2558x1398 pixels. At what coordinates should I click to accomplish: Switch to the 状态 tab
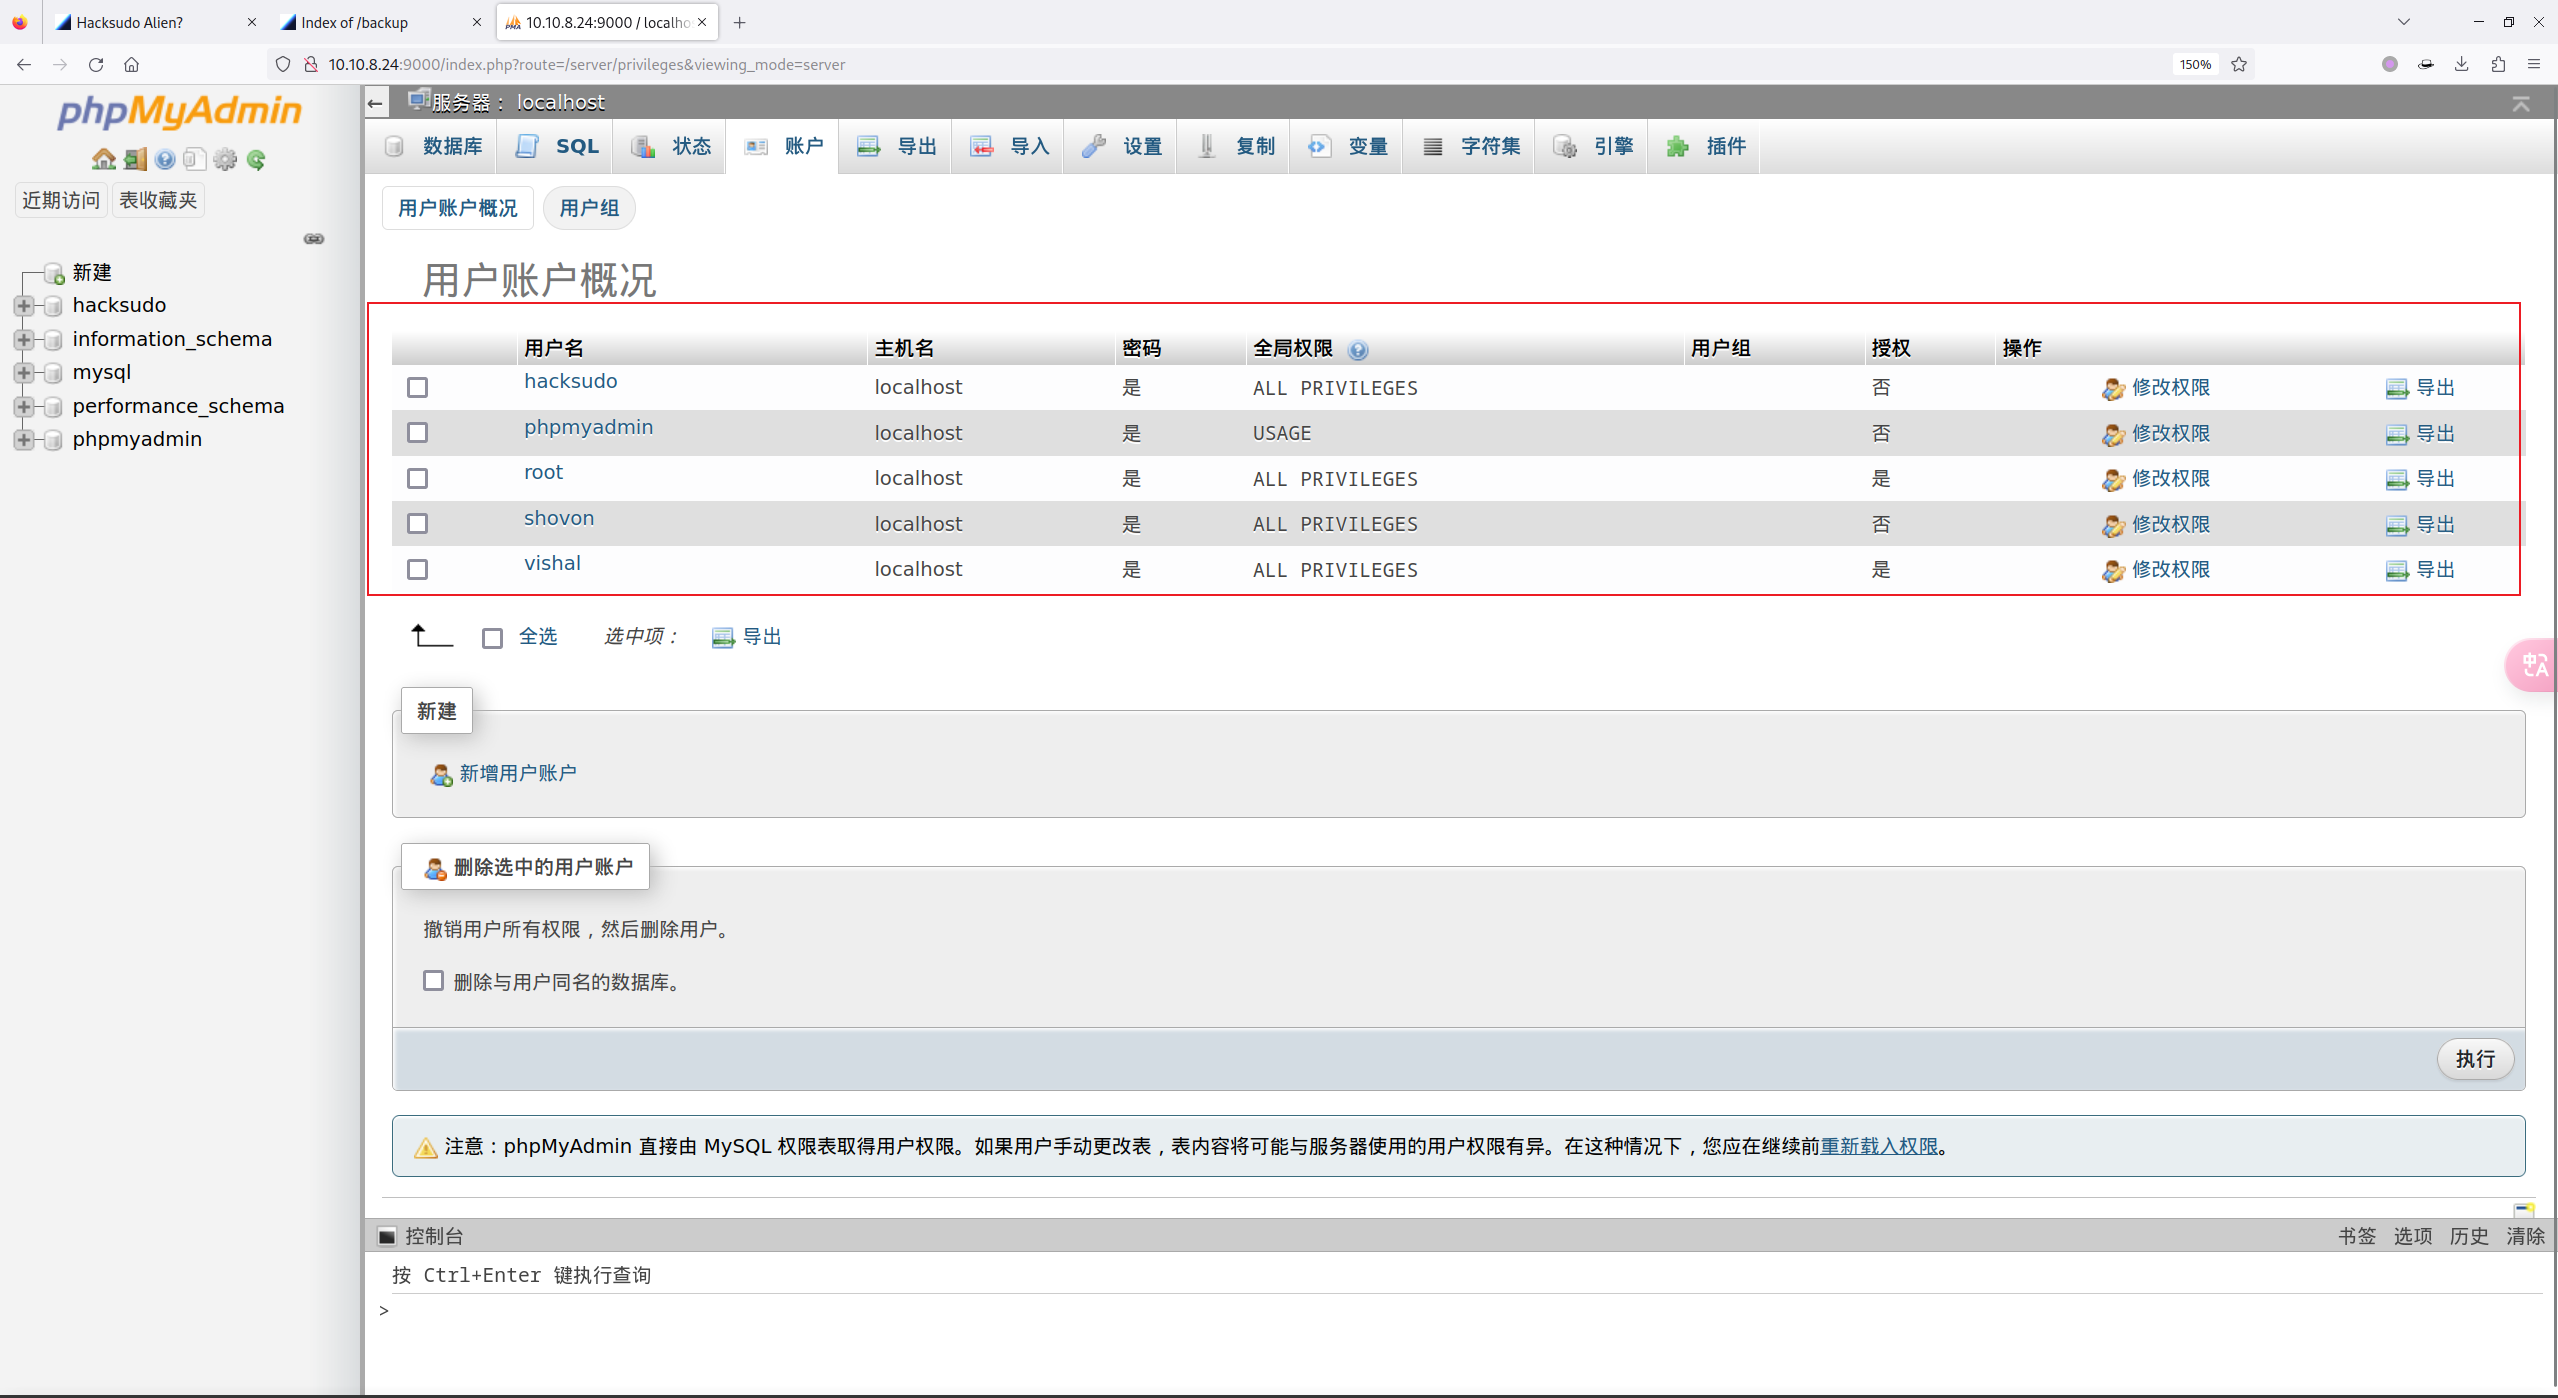point(670,147)
